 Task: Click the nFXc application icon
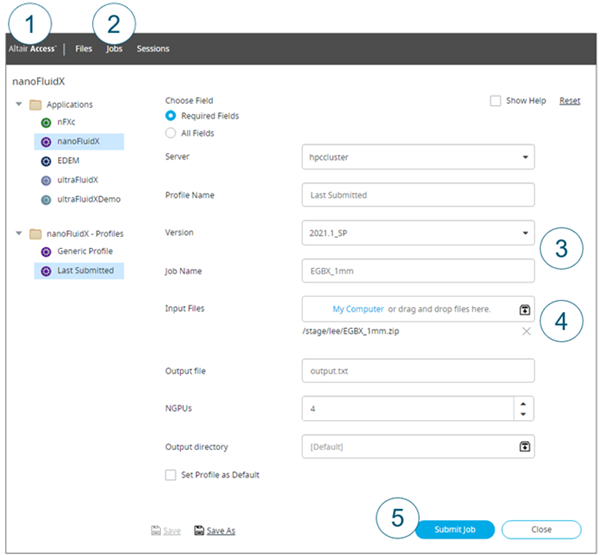(x=46, y=122)
